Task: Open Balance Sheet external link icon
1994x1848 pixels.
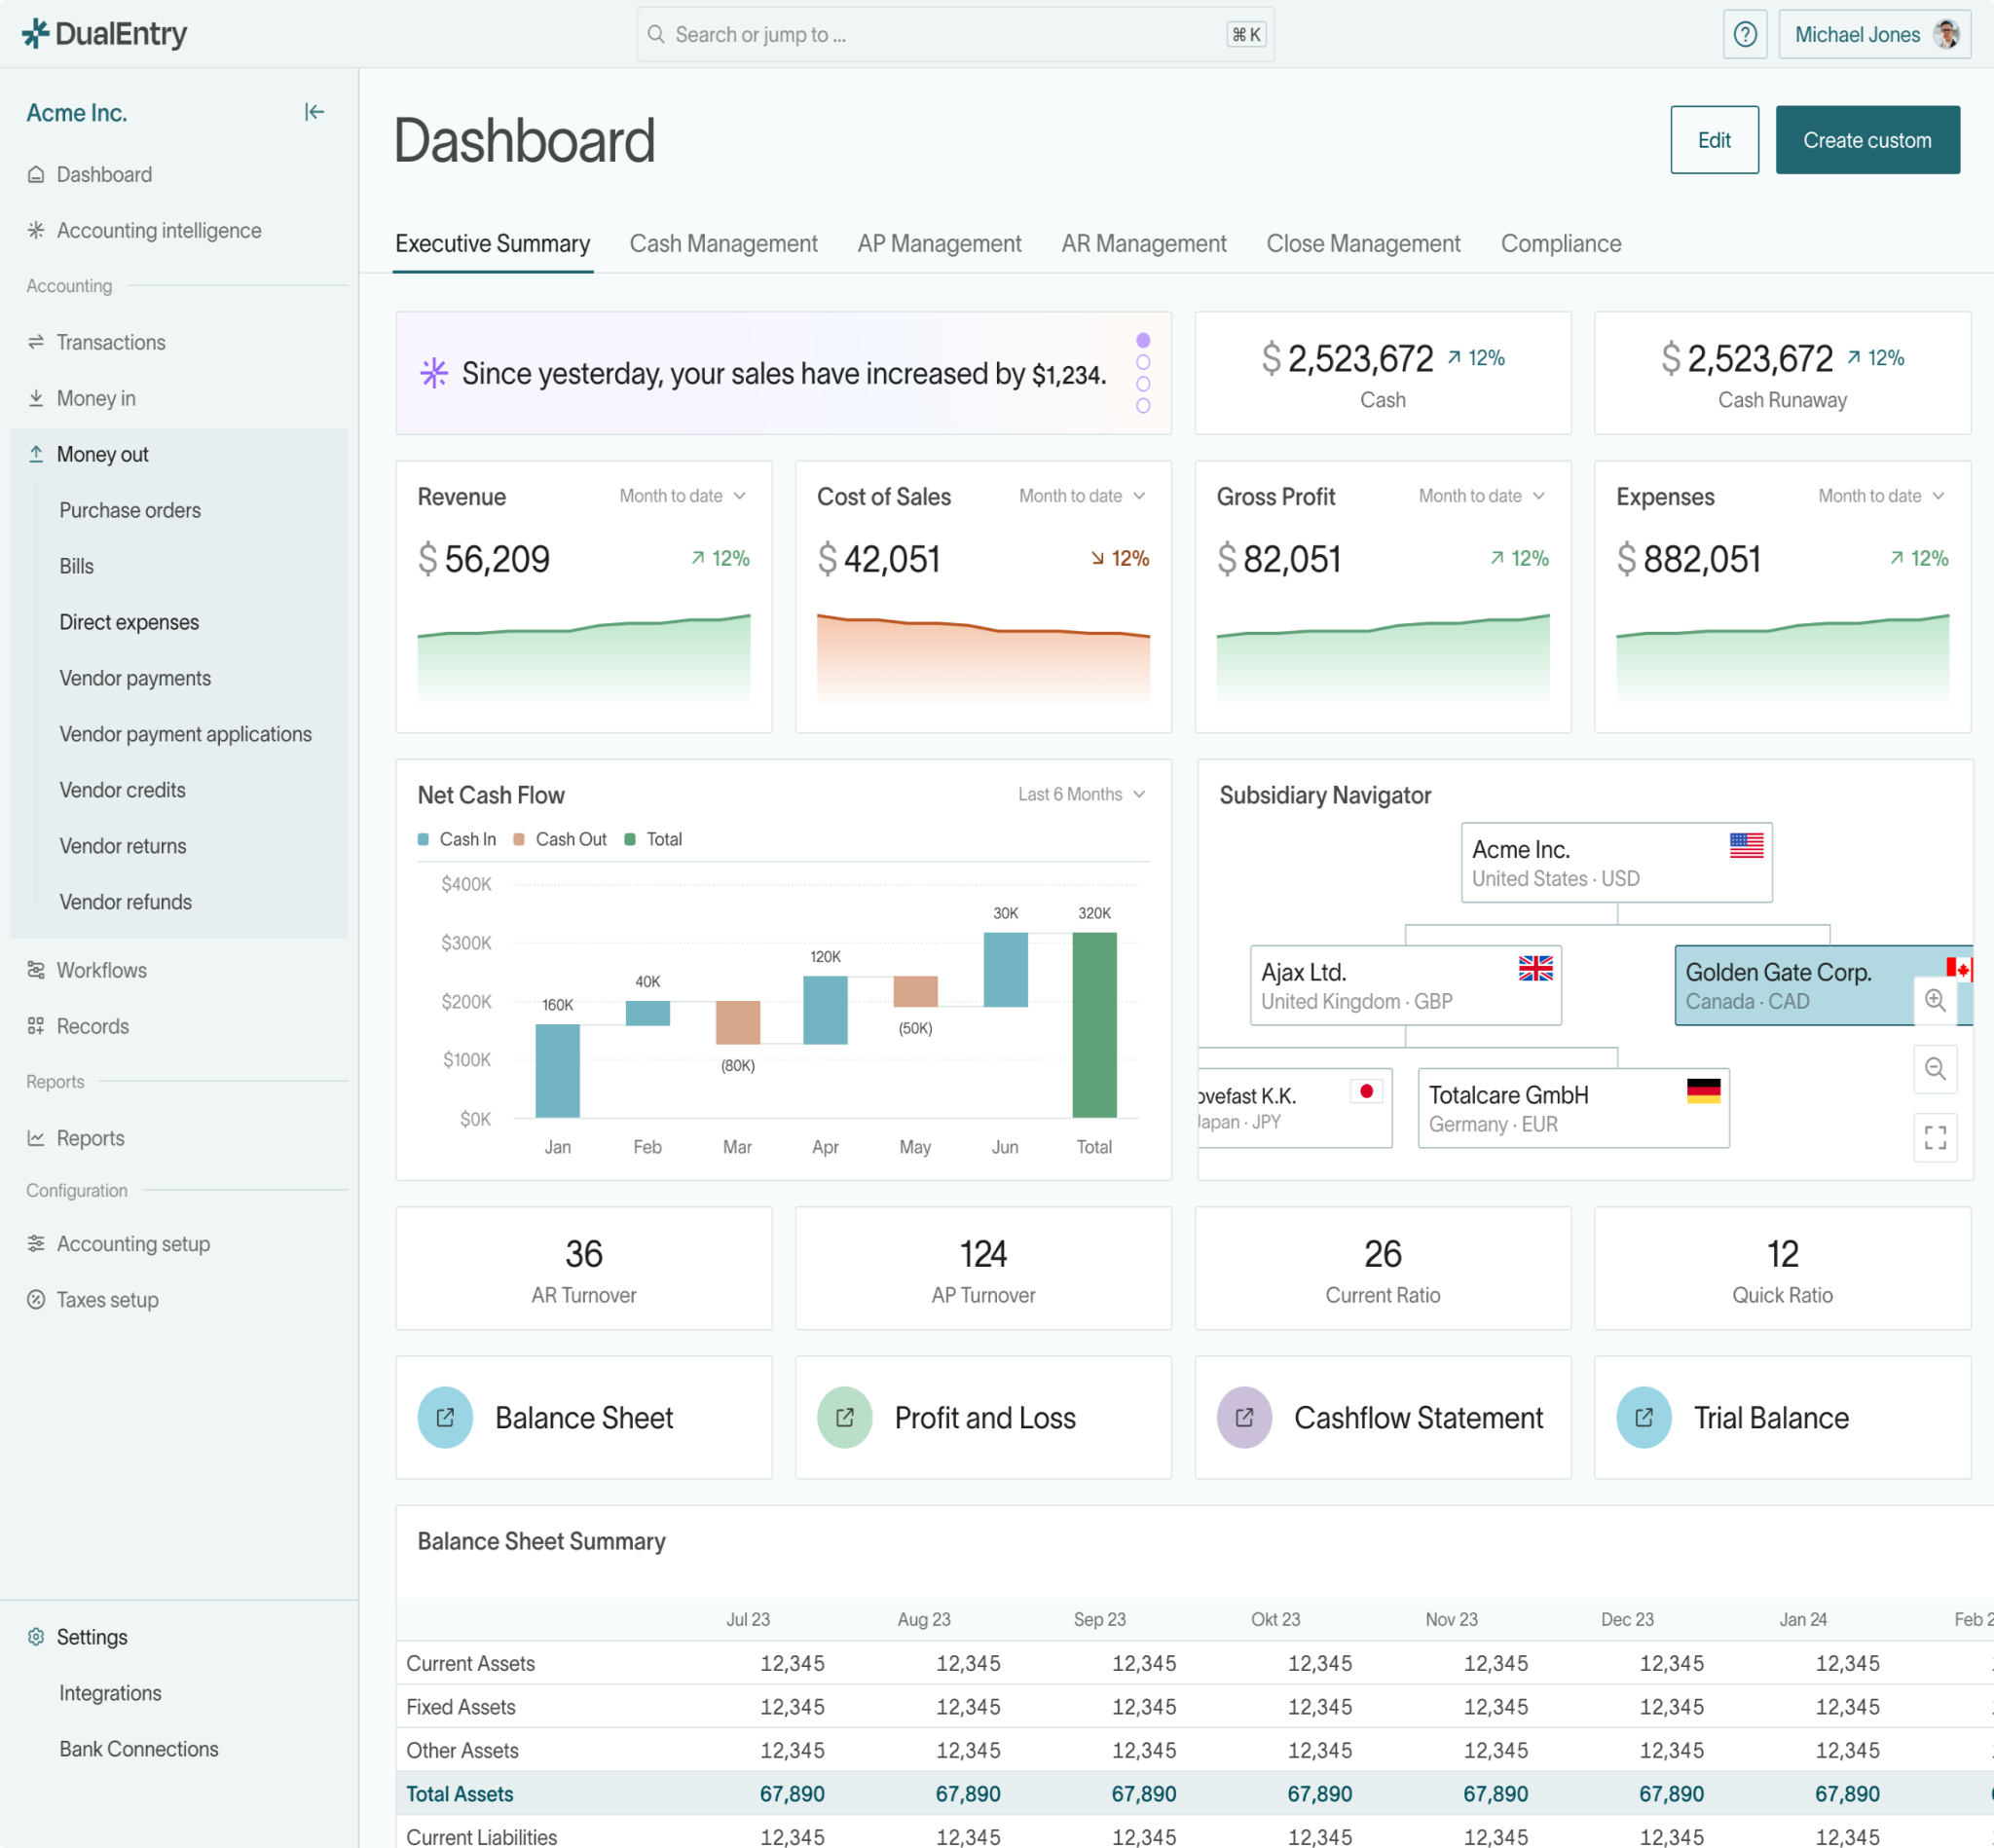Action: tap(445, 1417)
